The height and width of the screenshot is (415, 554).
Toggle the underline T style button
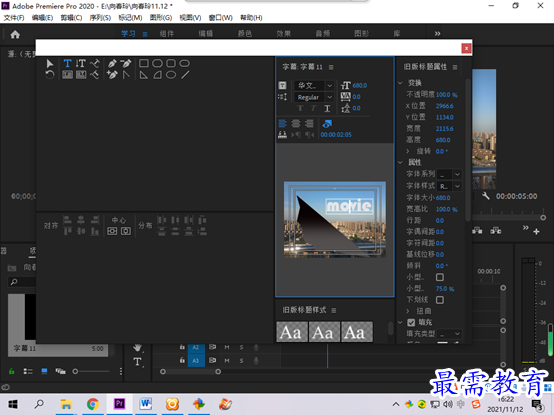(327, 108)
